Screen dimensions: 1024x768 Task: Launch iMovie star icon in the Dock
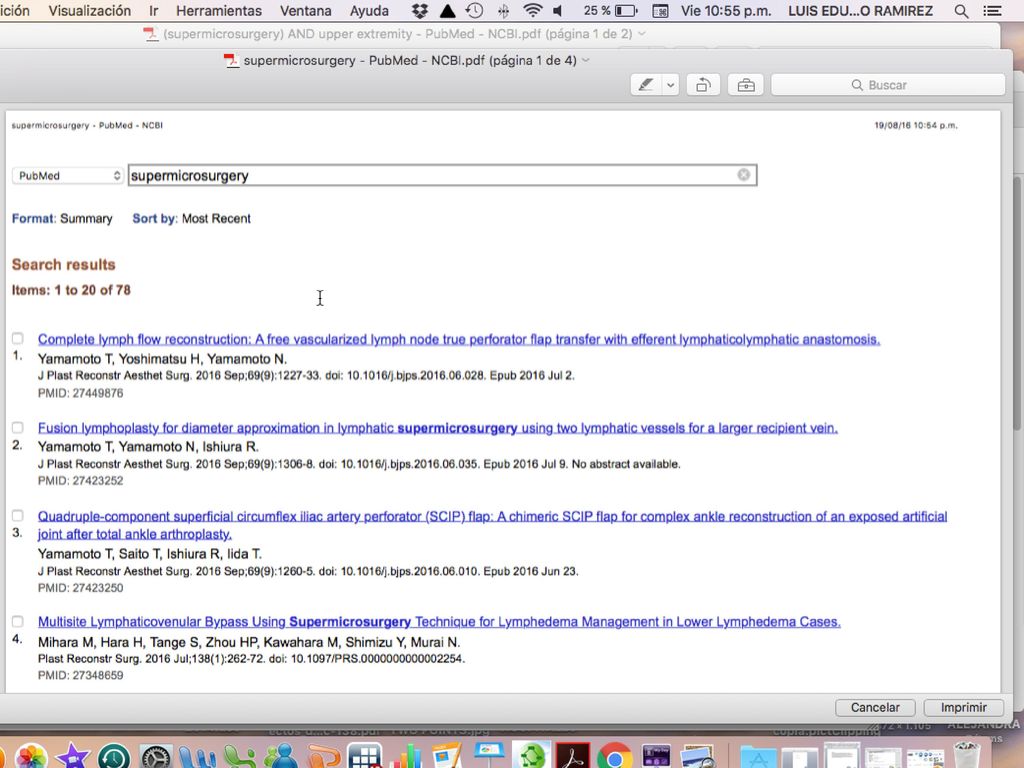tap(72, 756)
